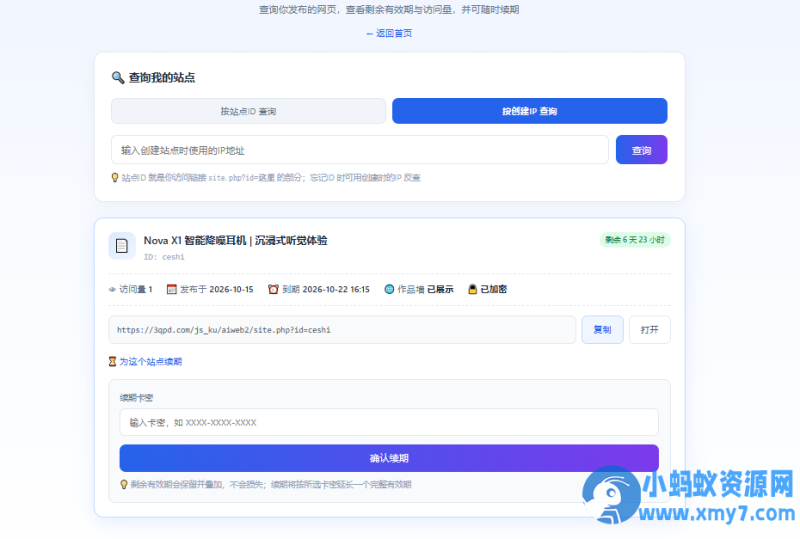Screen dimensions: 800x539
Task: Focus the IP地址 input field
Action: point(360,150)
